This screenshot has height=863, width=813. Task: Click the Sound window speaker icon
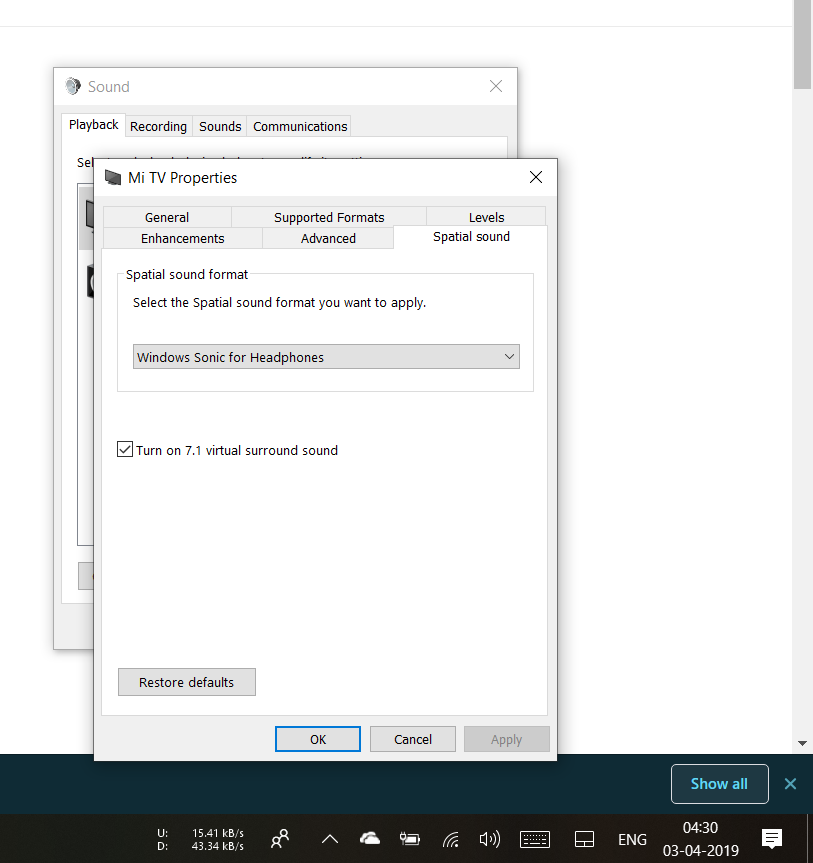tap(73, 86)
